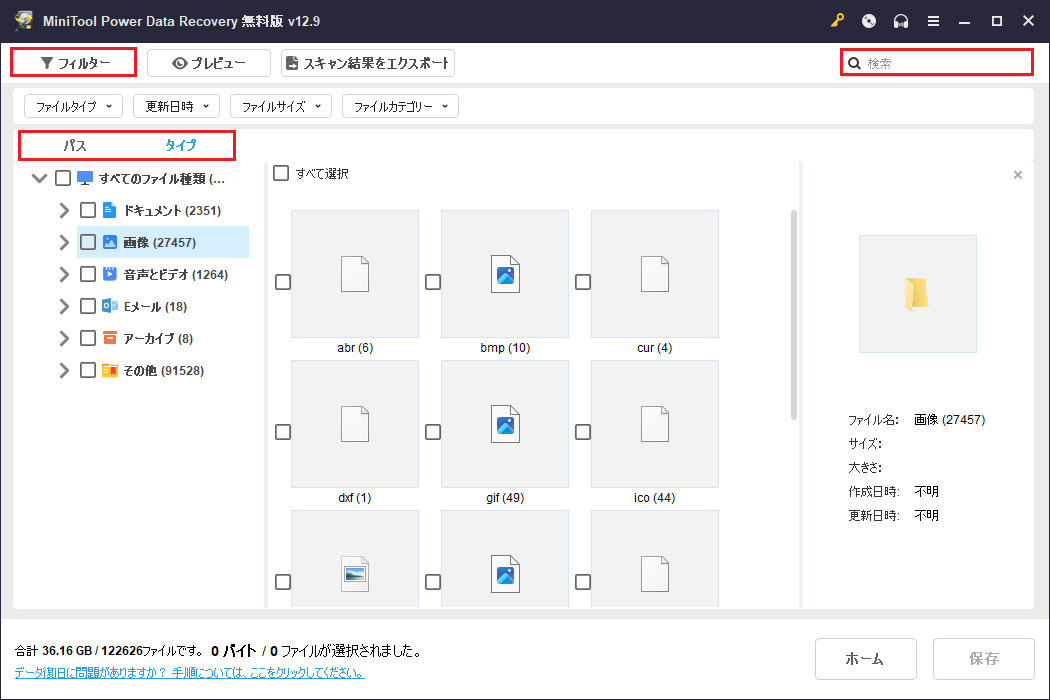Click the フィルター button
The image size is (1050, 700).
coord(74,63)
